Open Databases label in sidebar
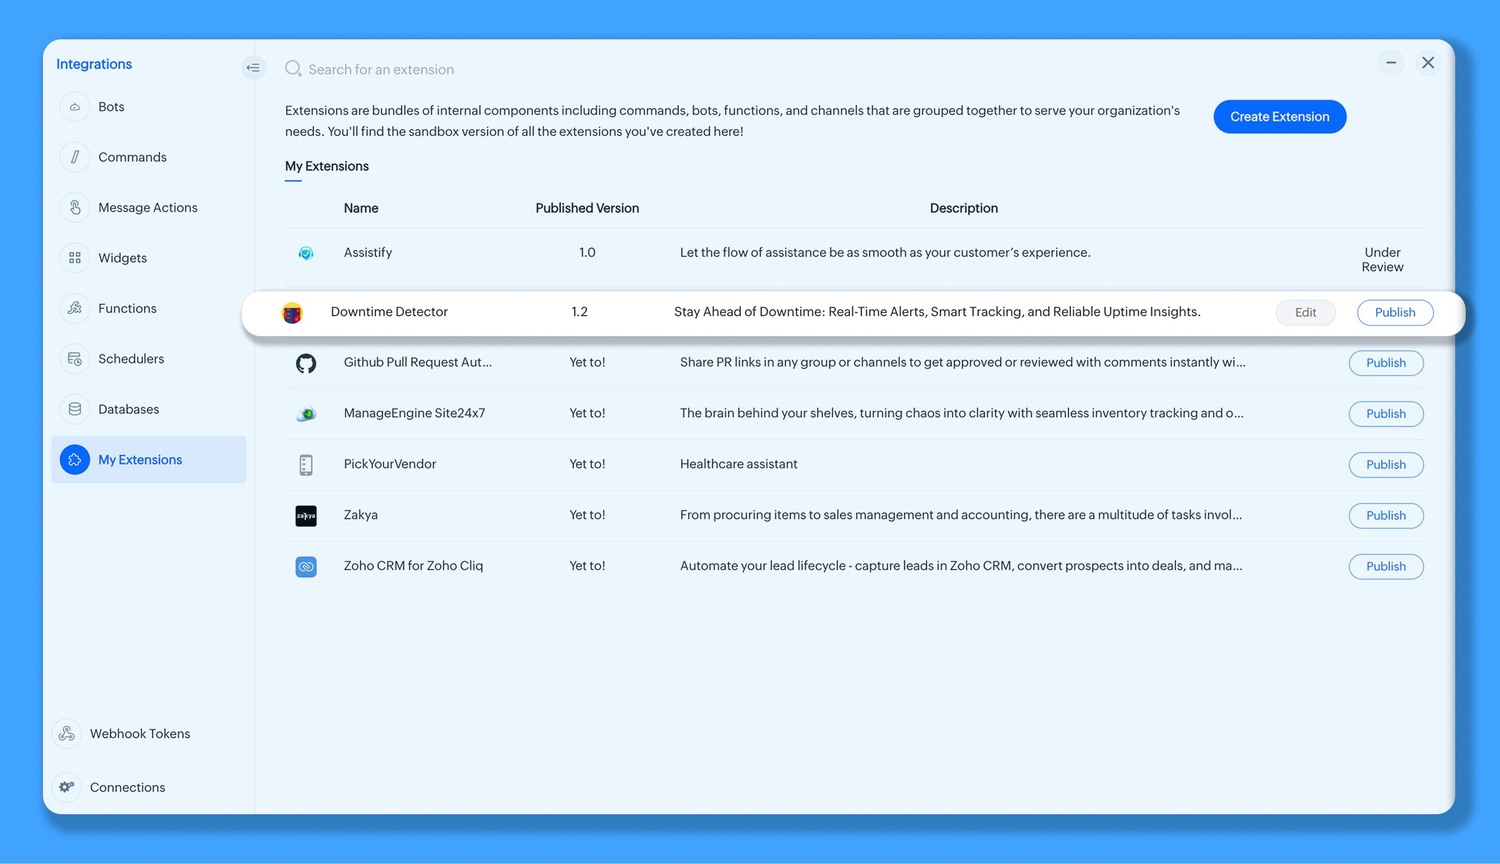 129,409
